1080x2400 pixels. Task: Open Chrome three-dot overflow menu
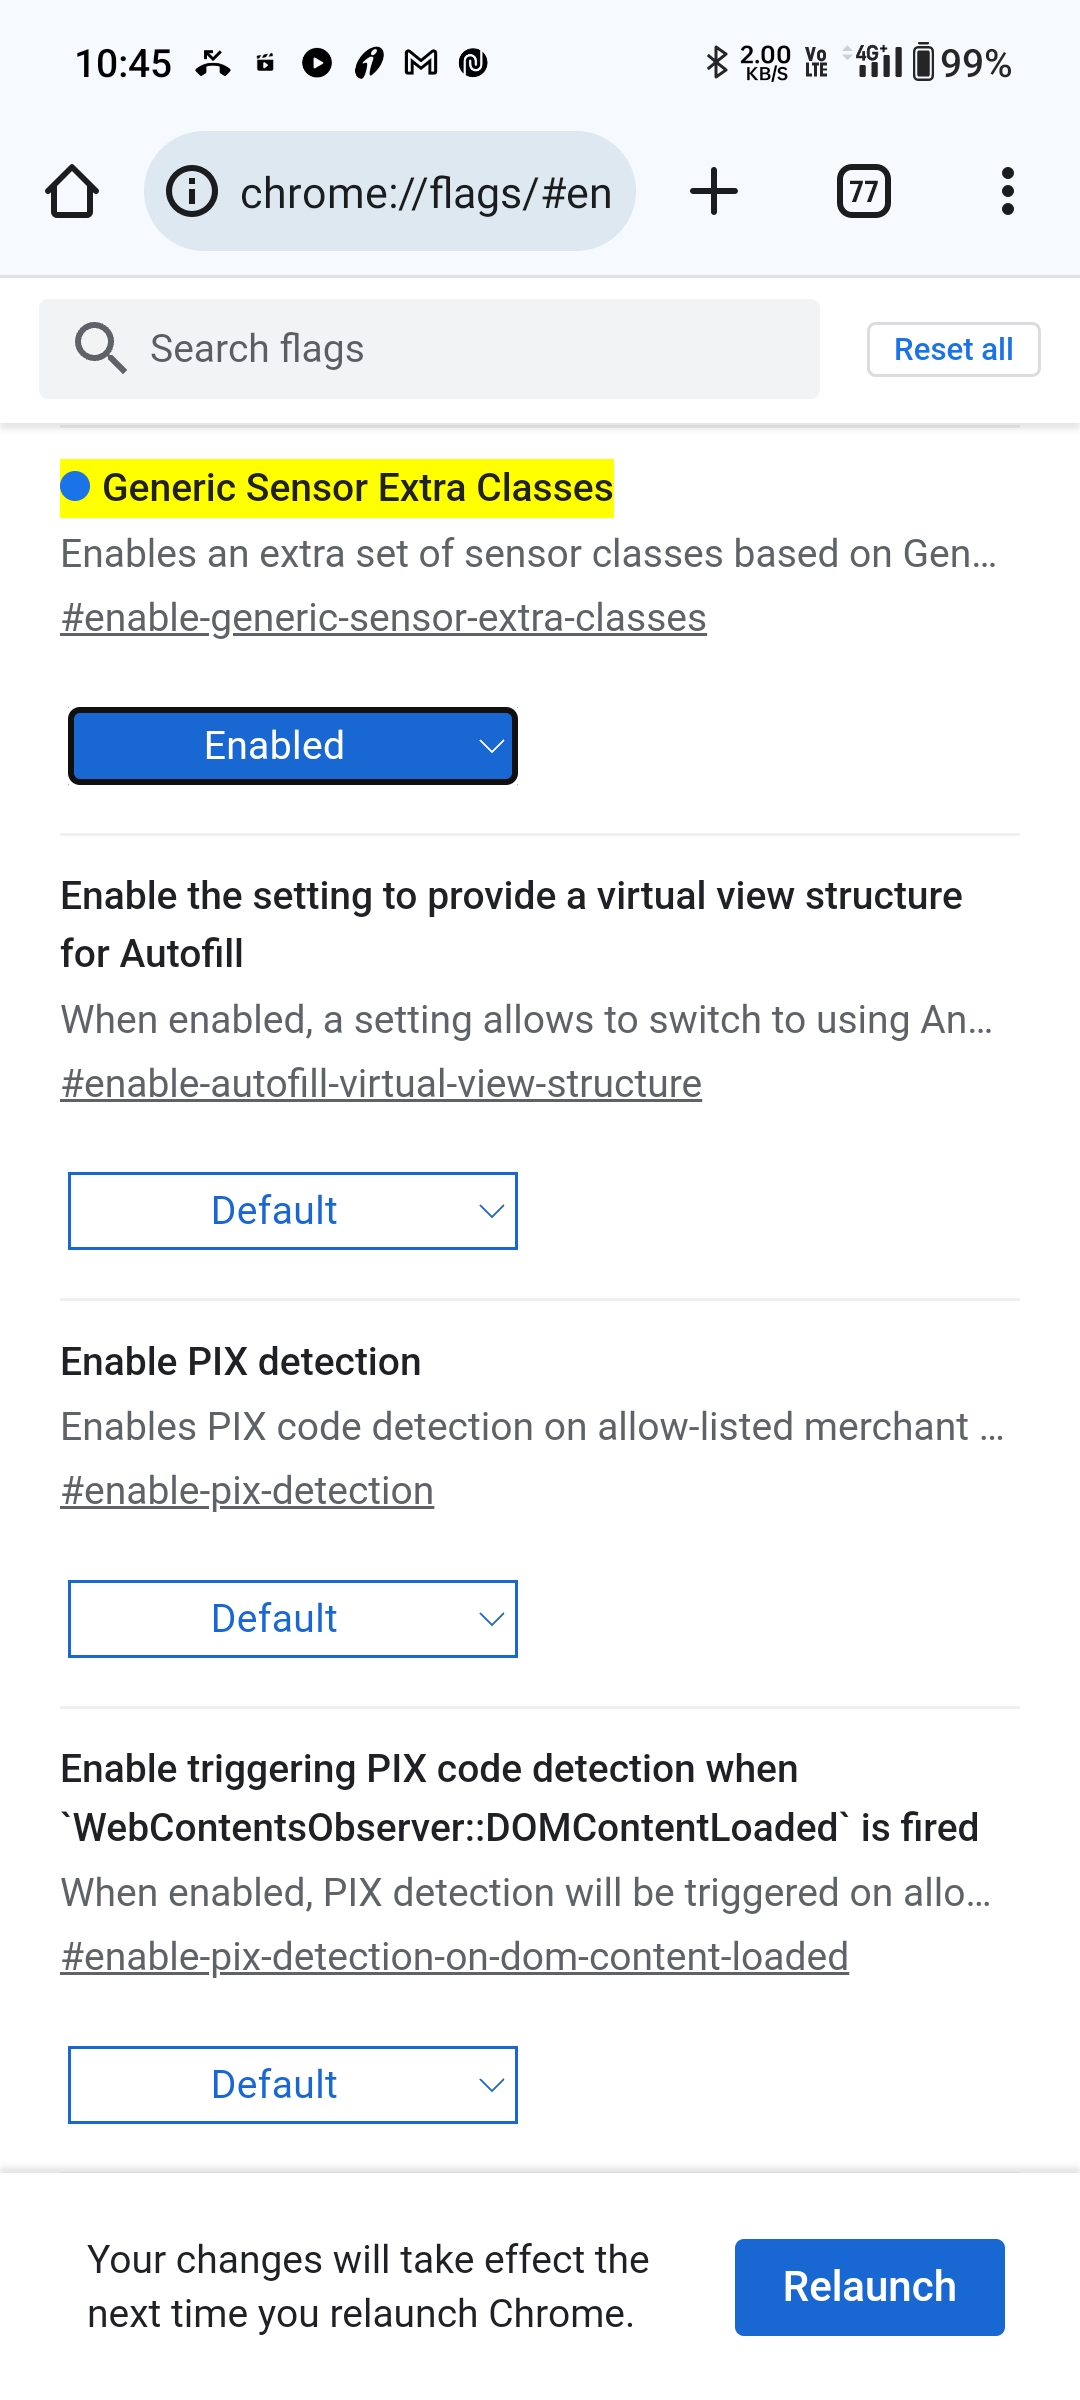click(1007, 191)
